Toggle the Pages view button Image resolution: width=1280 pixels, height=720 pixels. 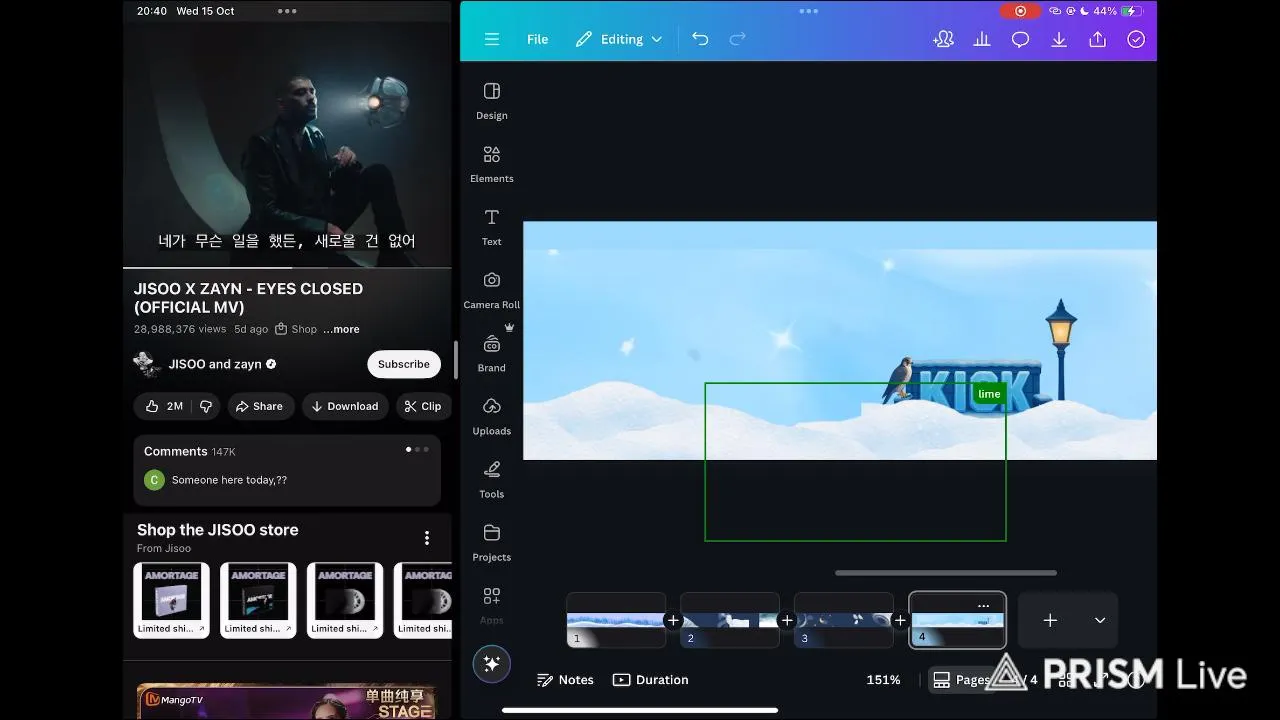[x=961, y=680]
